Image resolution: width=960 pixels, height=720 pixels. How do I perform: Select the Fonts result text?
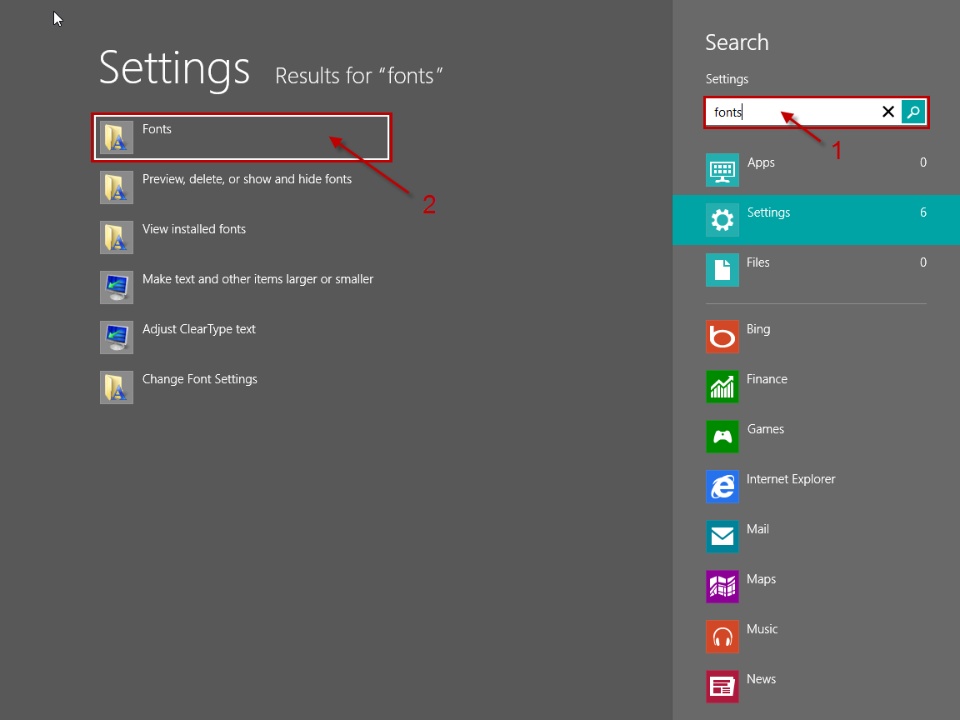click(157, 129)
